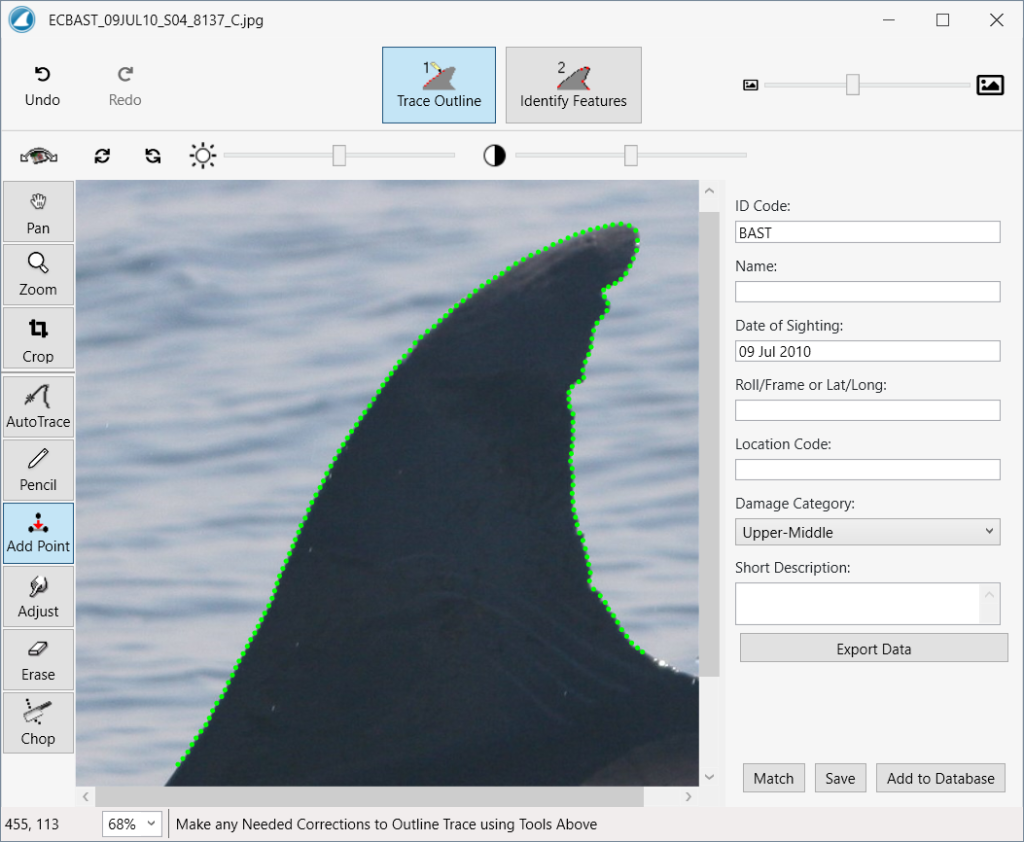Click Add to Database button
Image resolution: width=1024 pixels, height=842 pixels.
pos(940,778)
